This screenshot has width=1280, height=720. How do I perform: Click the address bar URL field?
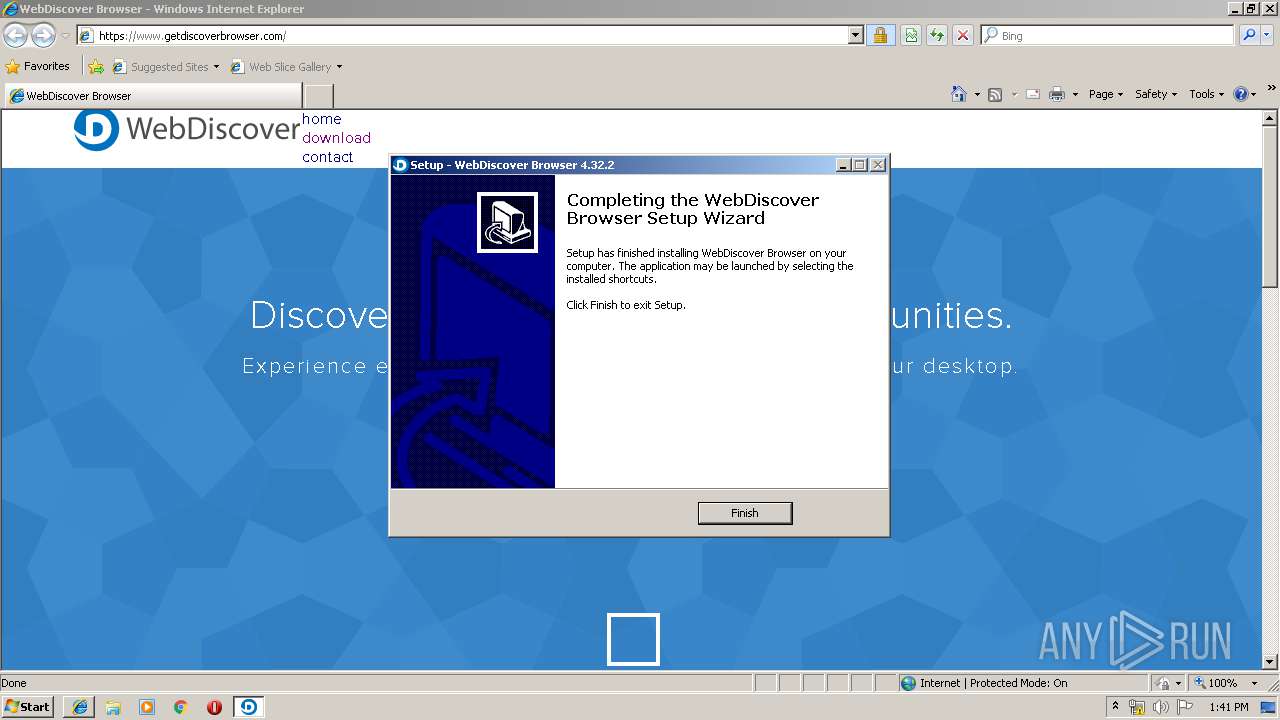pos(462,36)
